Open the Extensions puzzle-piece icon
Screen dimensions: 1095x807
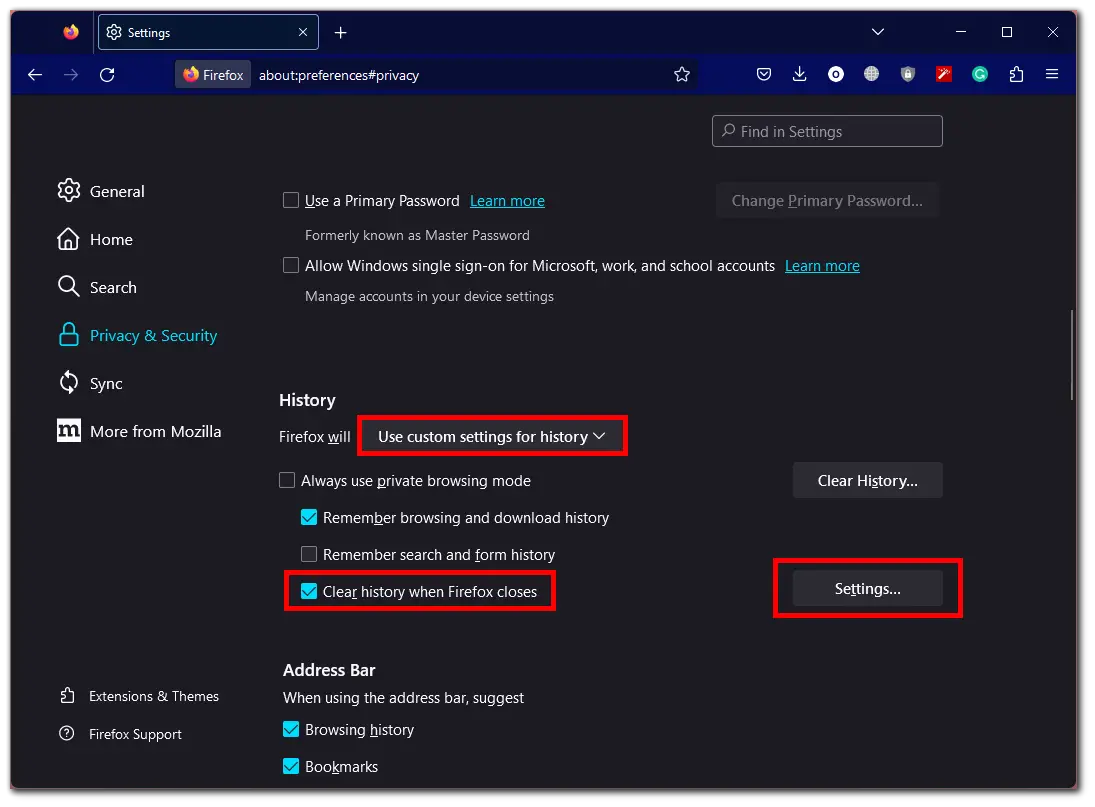1015,74
